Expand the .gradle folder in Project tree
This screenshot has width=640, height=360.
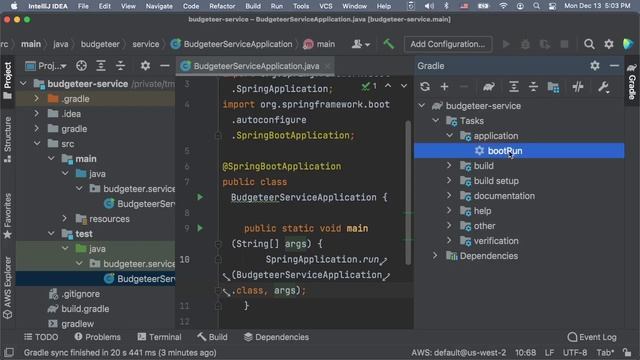[x=37, y=99]
